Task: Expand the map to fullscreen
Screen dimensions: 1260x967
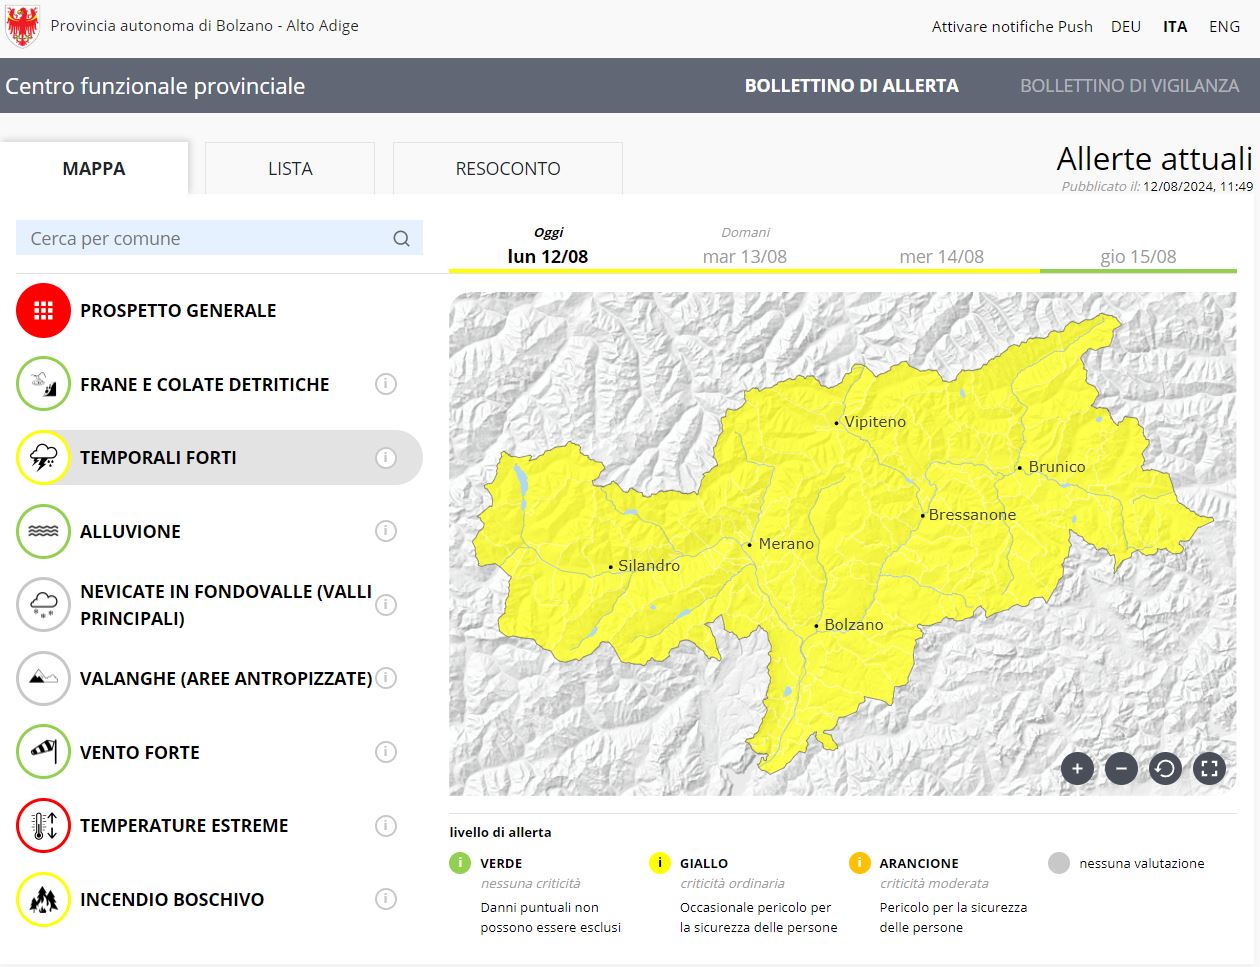Action: (x=1209, y=769)
